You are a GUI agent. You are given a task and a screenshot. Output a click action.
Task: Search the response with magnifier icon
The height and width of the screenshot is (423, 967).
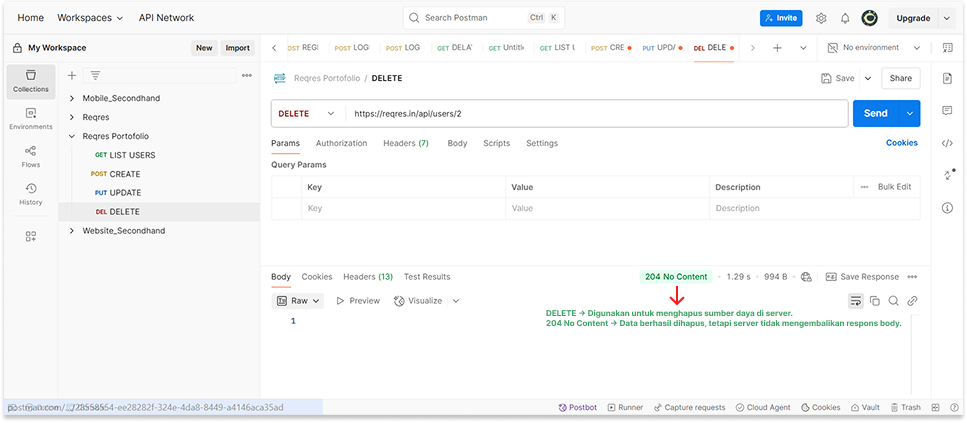(894, 301)
